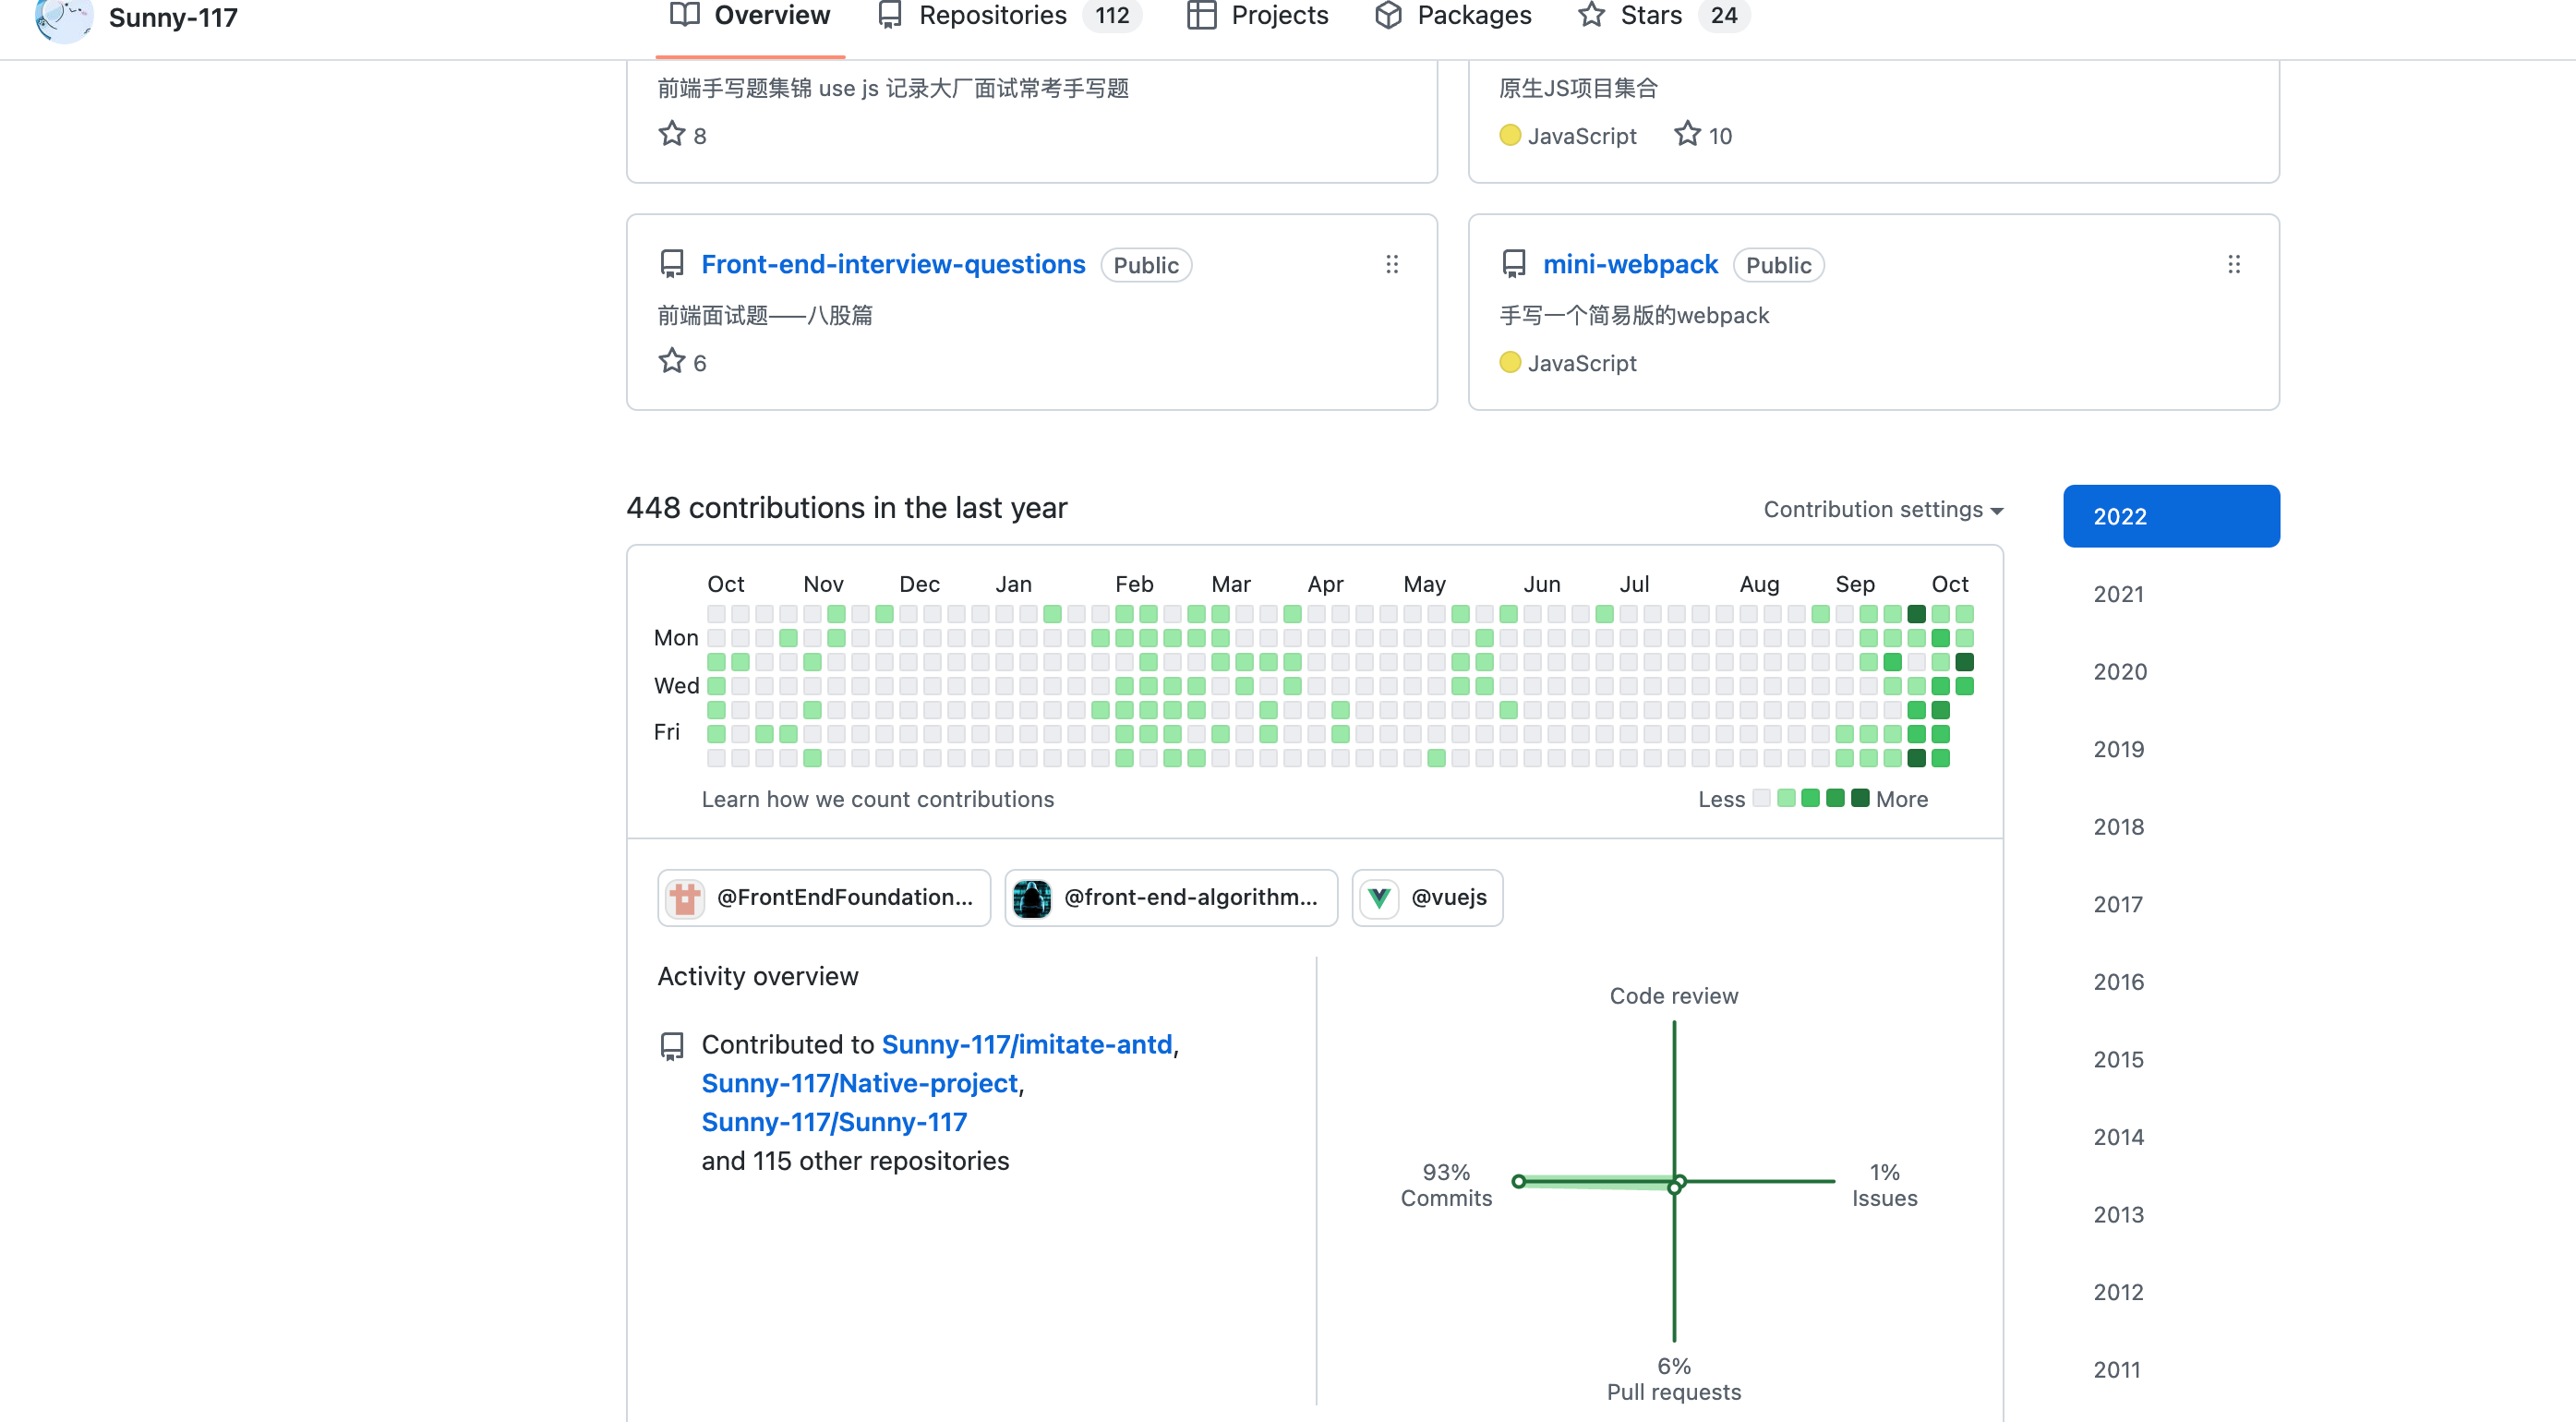The image size is (2576, 1422).
Task: Select the 2021 contributions year
Action: (x=2118, y=593)
